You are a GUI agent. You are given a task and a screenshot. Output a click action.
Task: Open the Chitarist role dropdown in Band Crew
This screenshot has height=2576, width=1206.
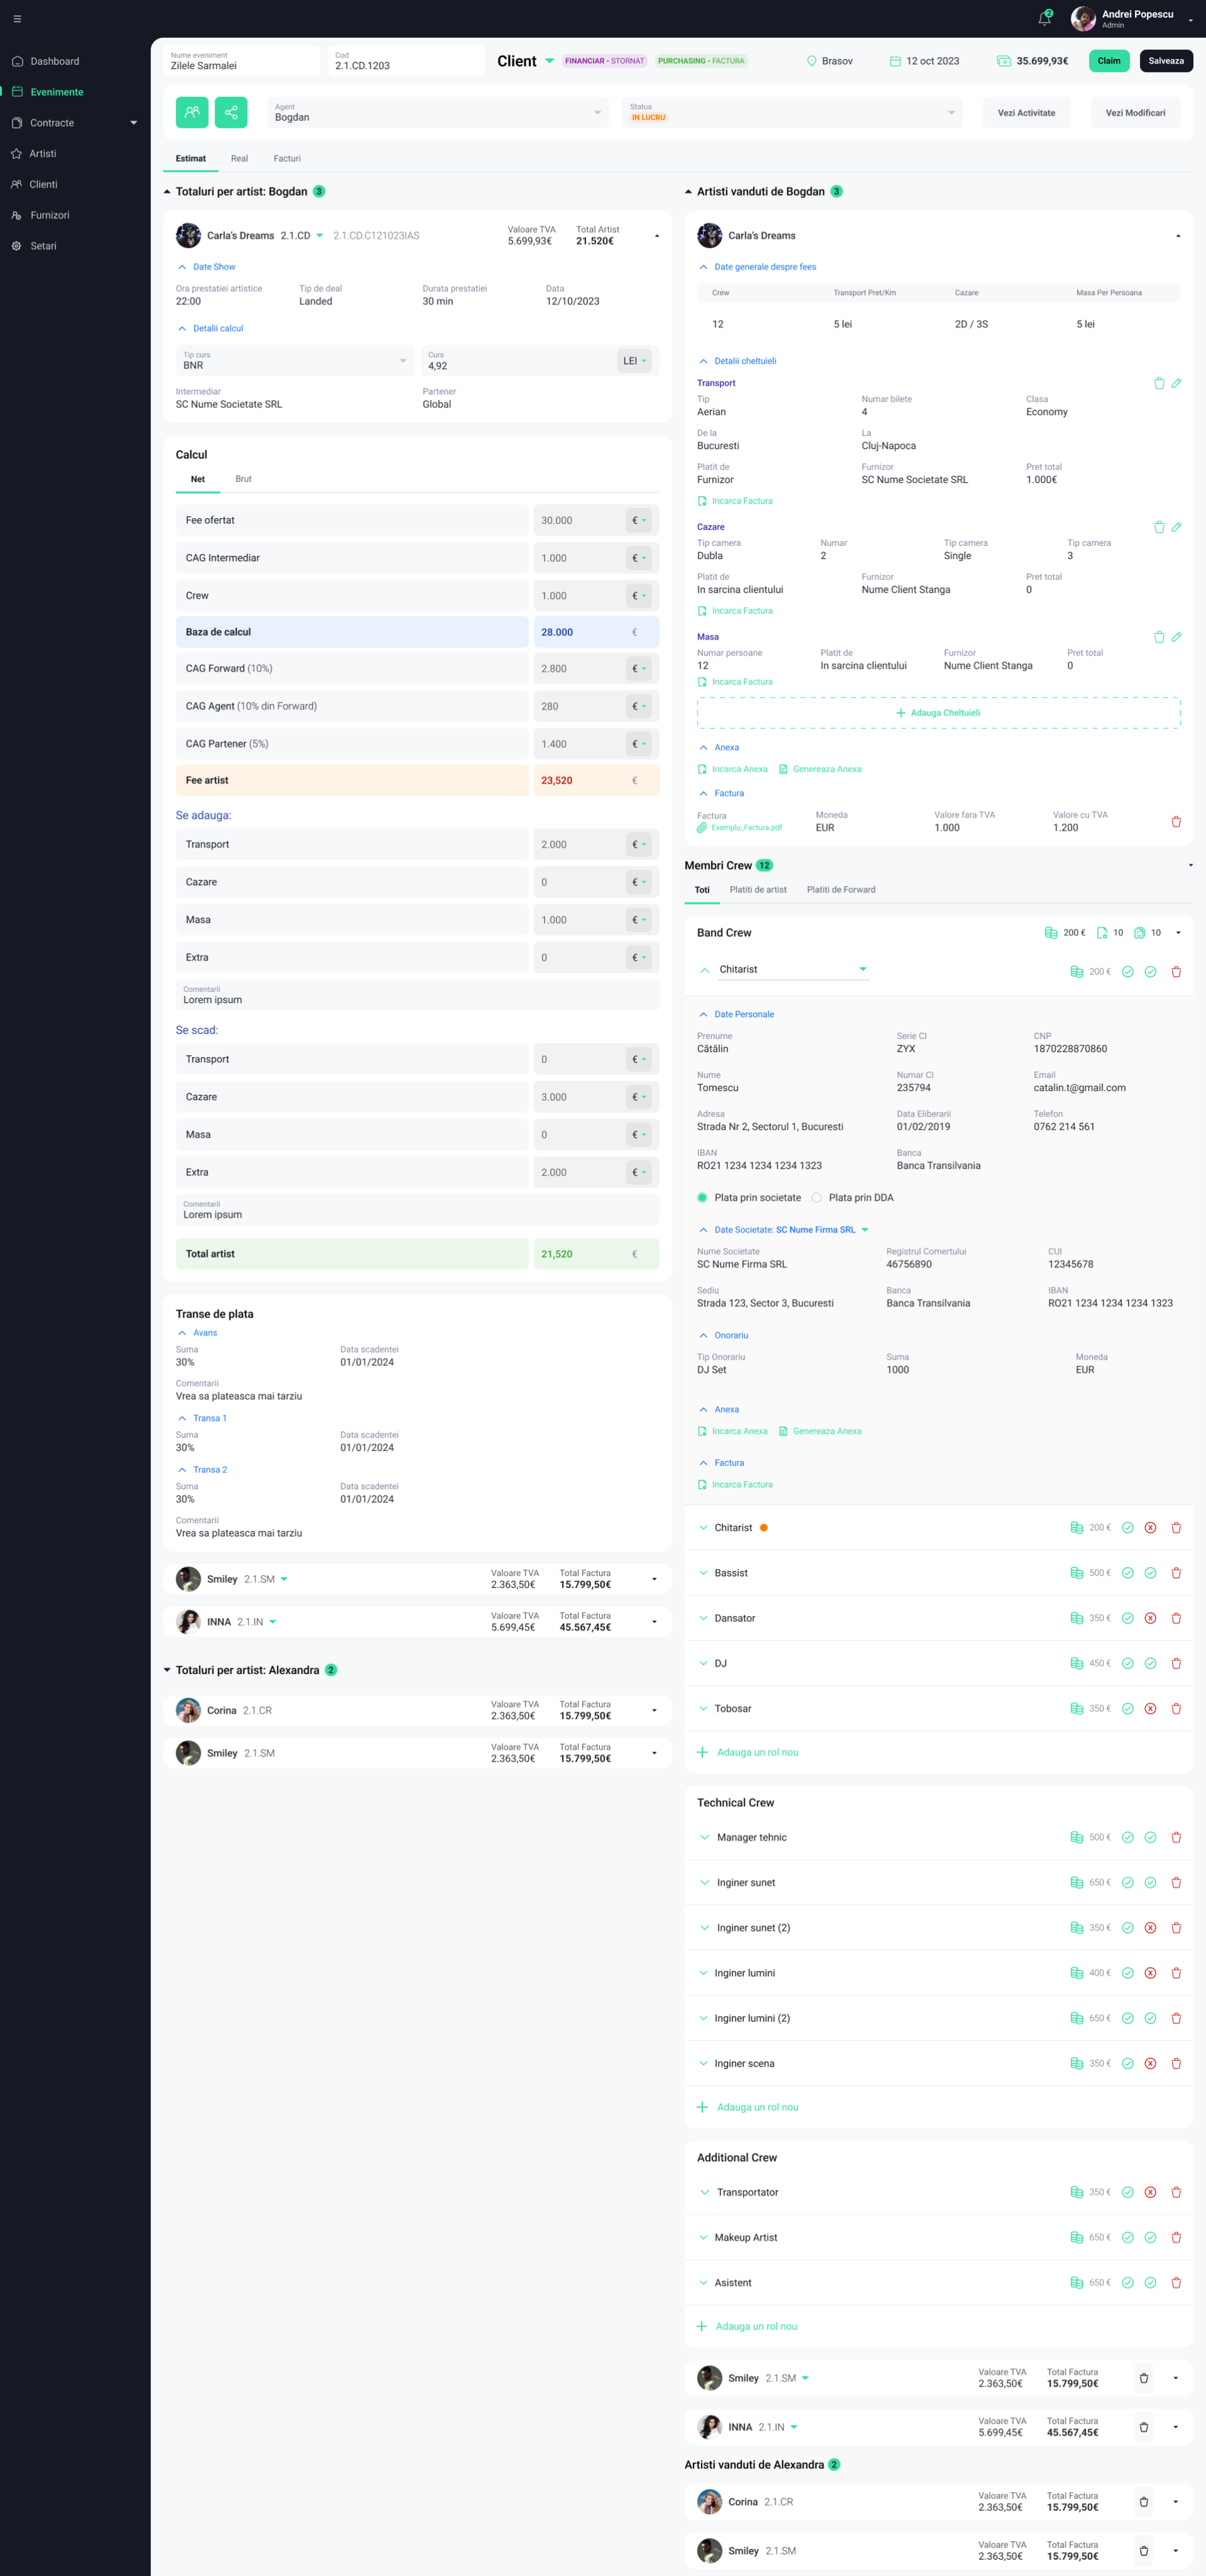[x=862, y=968]
